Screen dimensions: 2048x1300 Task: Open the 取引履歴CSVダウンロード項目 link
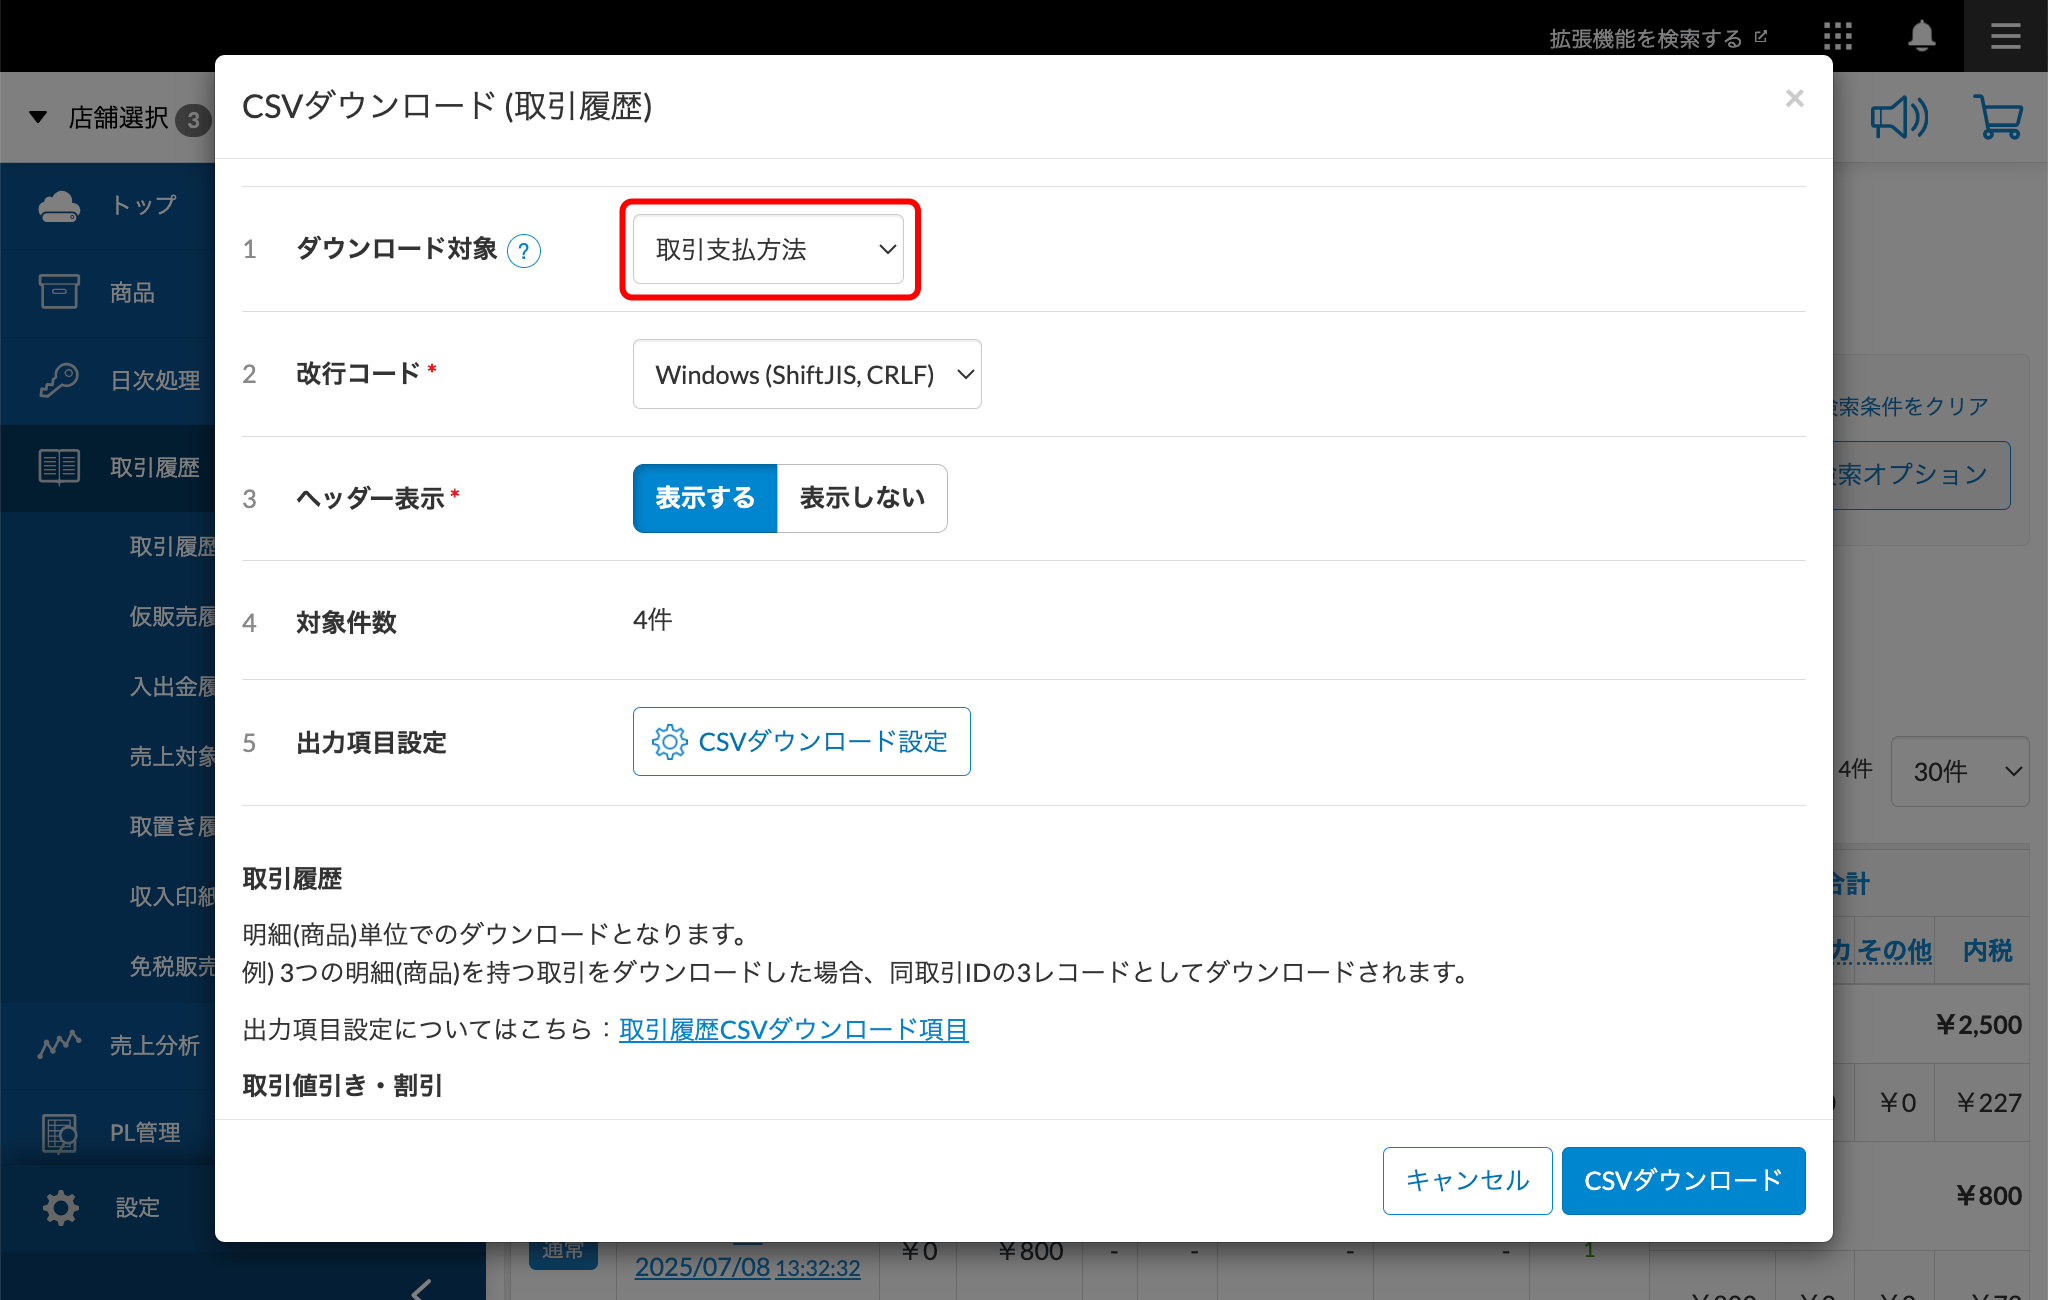(793, 1030)
